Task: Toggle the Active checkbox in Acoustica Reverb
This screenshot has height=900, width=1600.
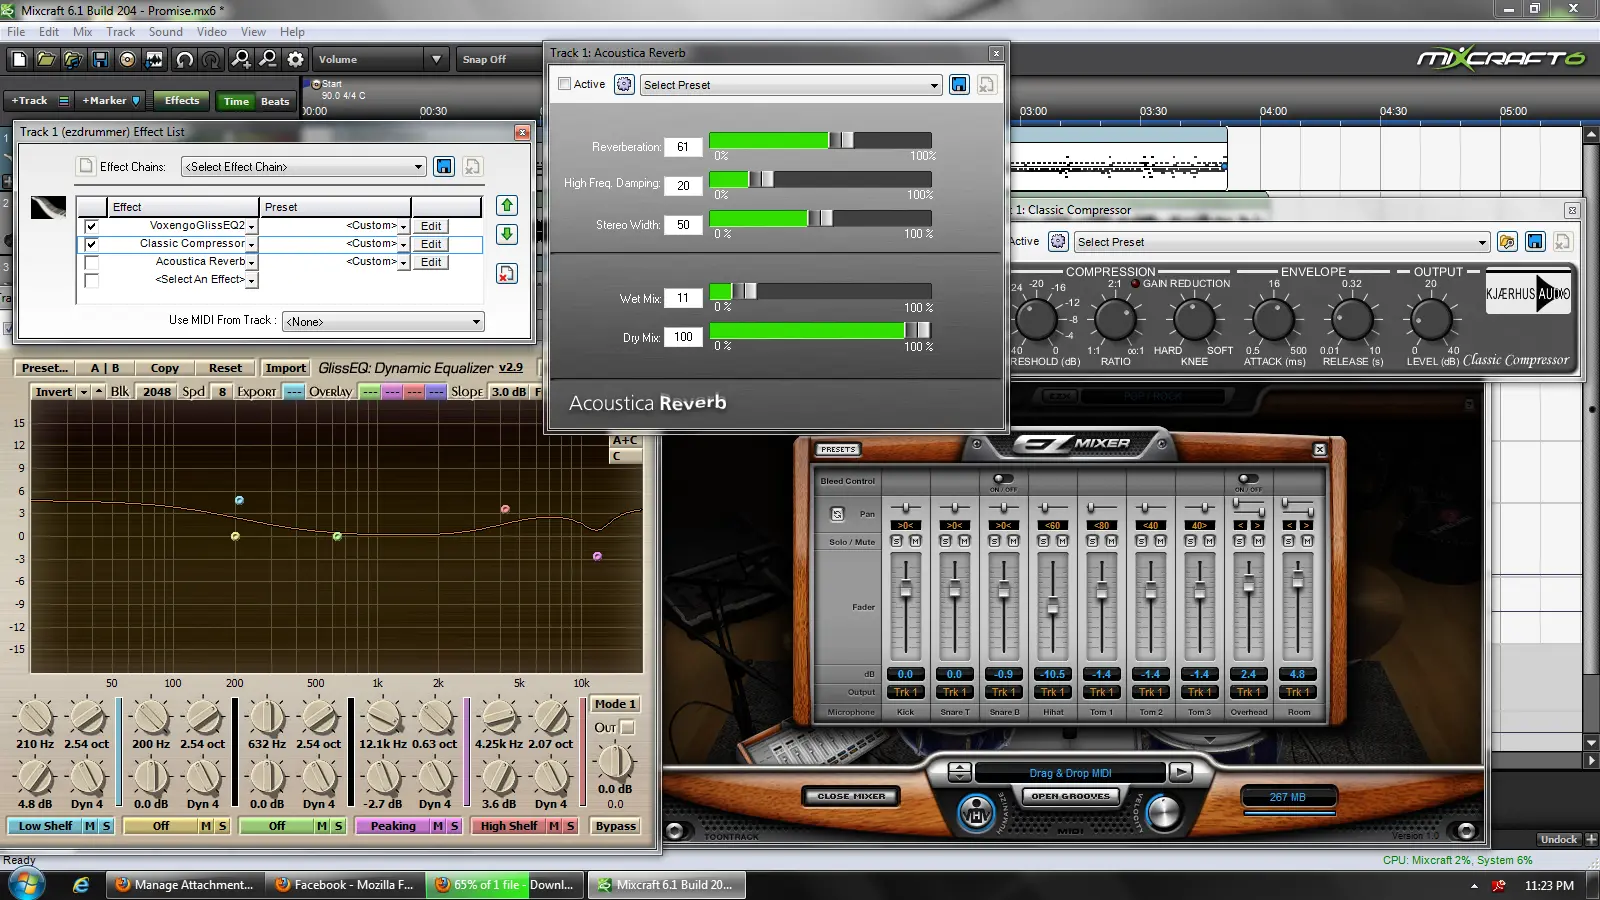Action: pos(565,85)
